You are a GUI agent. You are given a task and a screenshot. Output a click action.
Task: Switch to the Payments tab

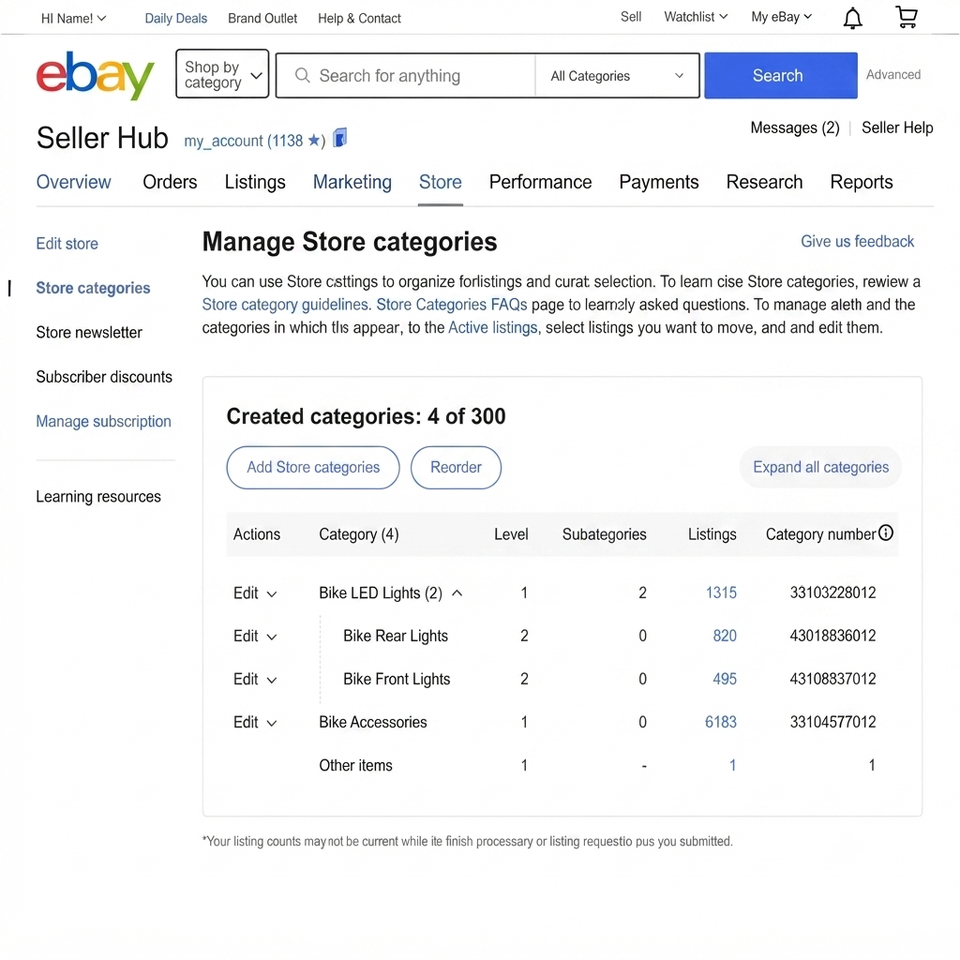(659, 182)
